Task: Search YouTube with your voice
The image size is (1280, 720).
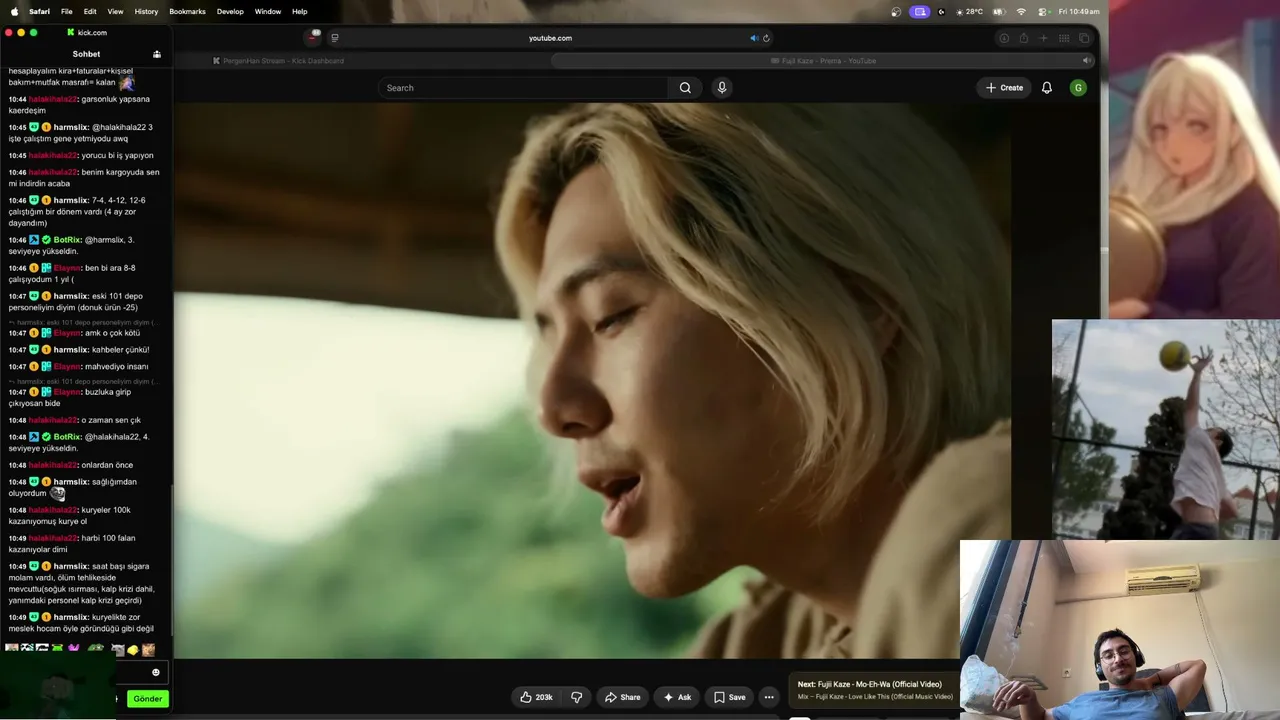Action: click(x=722, y=88)
